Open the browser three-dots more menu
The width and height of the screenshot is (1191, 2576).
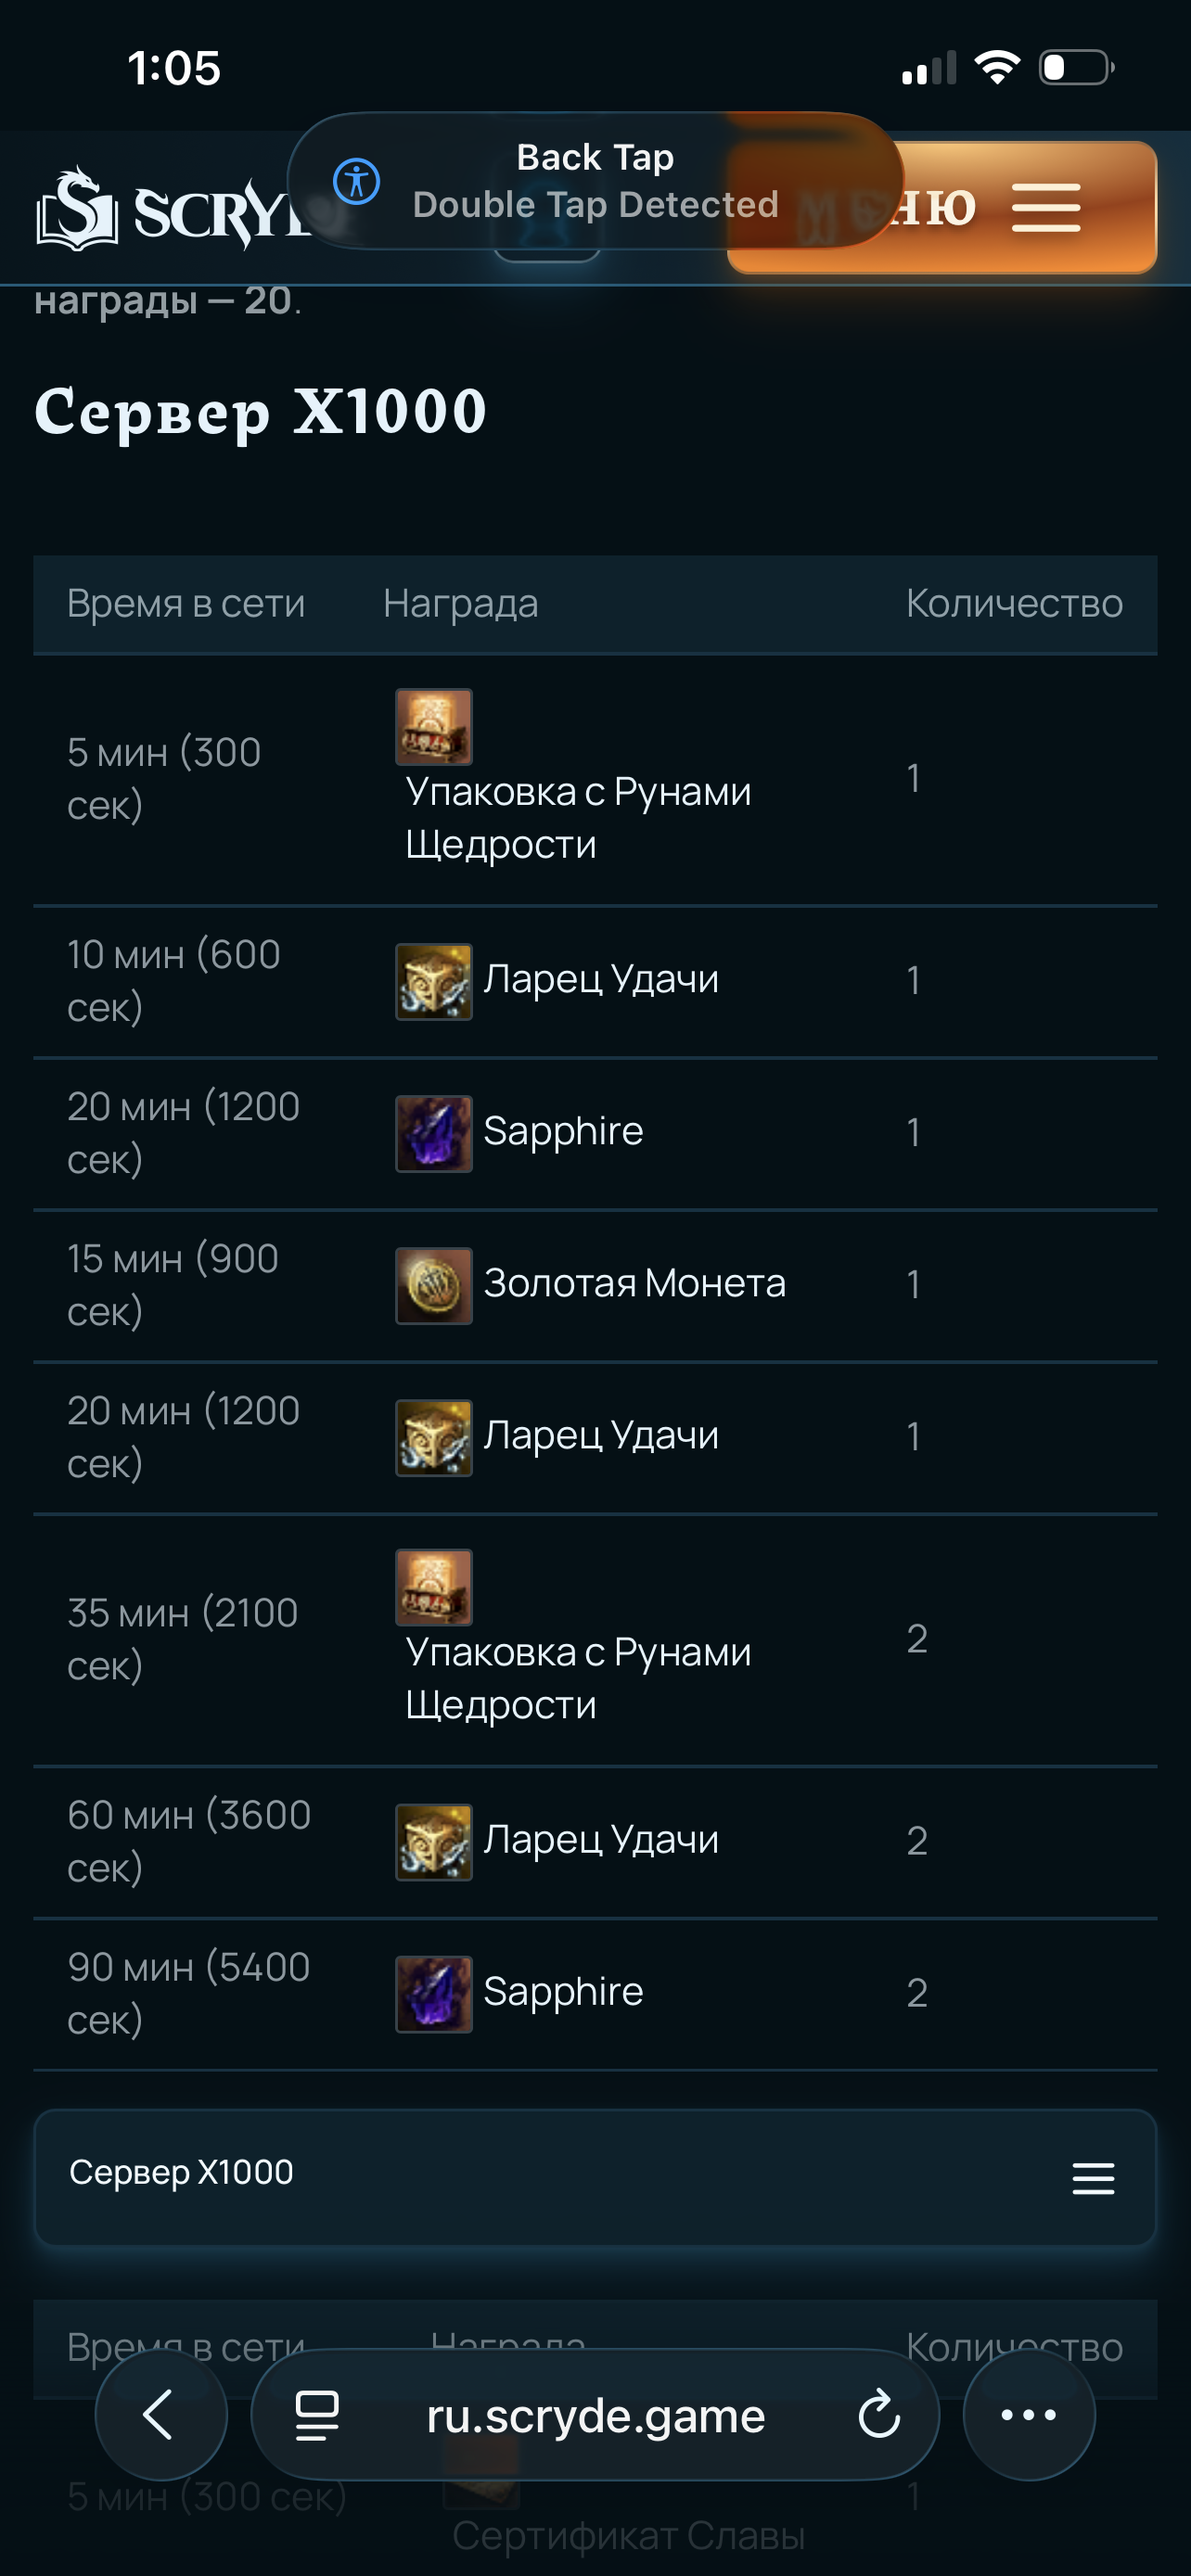point(1029,2415)
